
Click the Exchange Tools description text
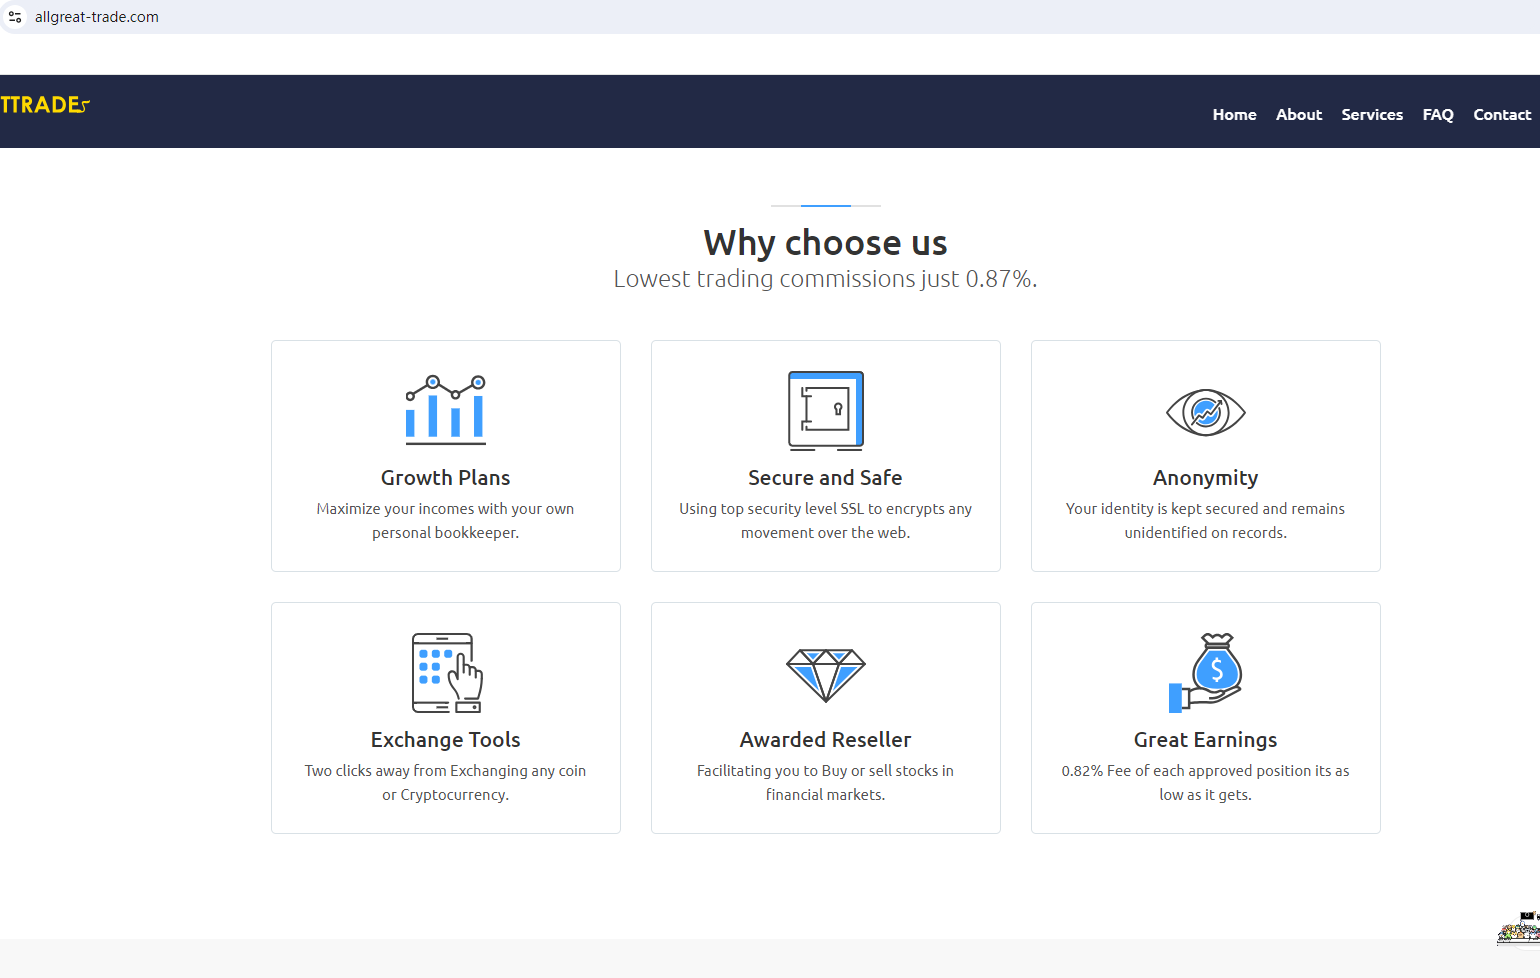445,782
